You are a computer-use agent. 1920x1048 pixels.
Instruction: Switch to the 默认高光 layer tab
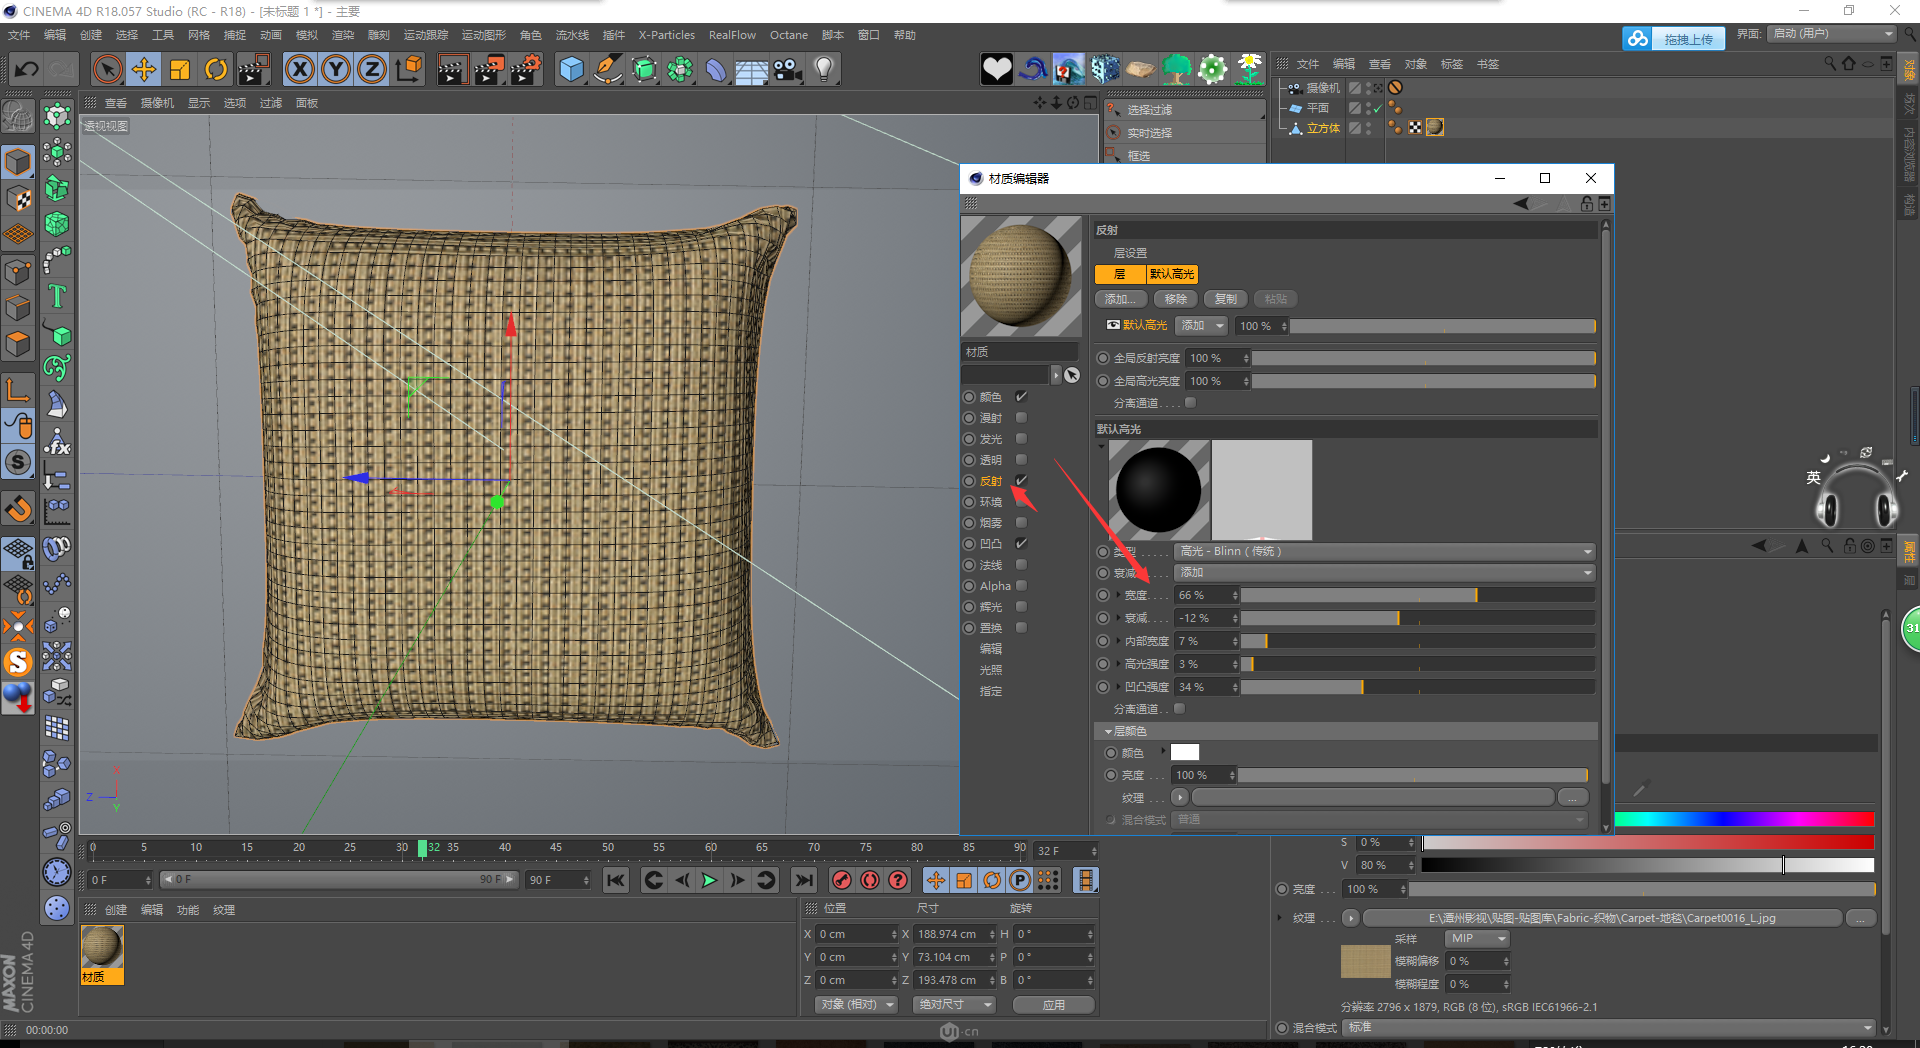1171,274
